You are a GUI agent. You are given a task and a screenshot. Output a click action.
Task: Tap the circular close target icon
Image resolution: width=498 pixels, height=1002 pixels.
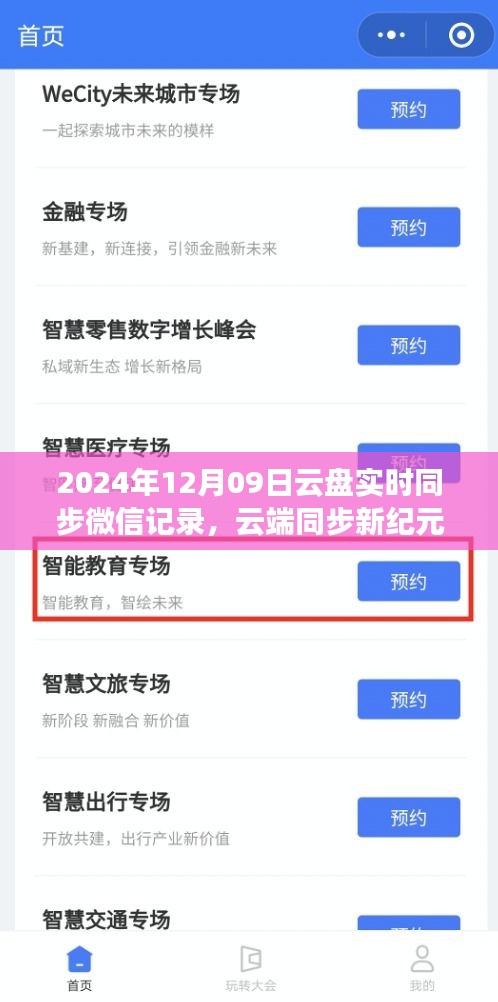pos(461,35)
